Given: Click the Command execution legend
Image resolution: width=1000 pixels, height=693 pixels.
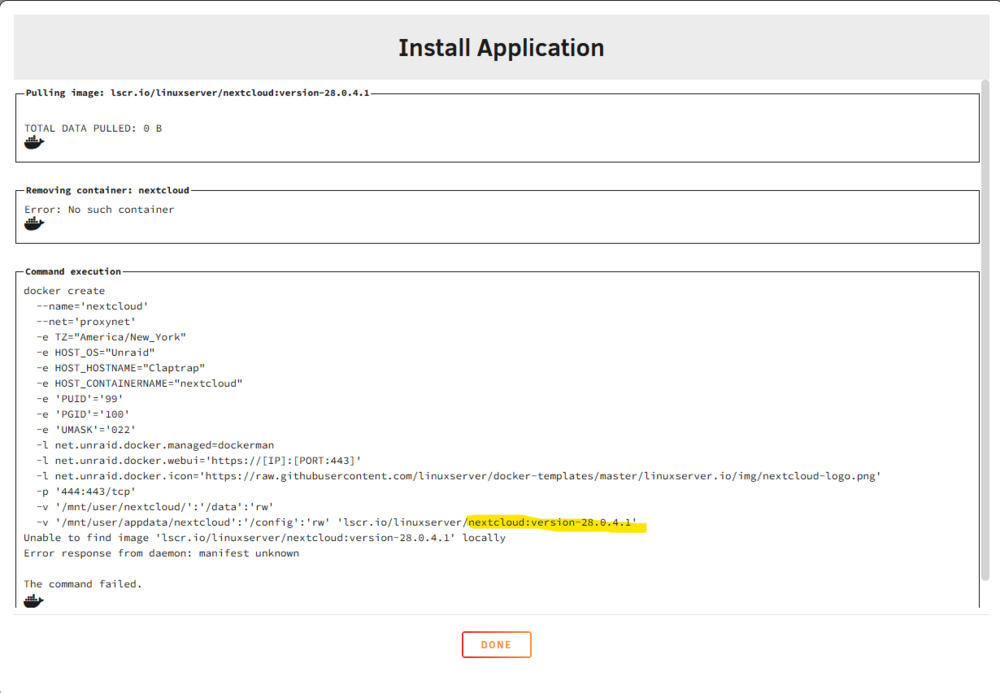Looking at the screenshot, I should (x=73, y=272).
